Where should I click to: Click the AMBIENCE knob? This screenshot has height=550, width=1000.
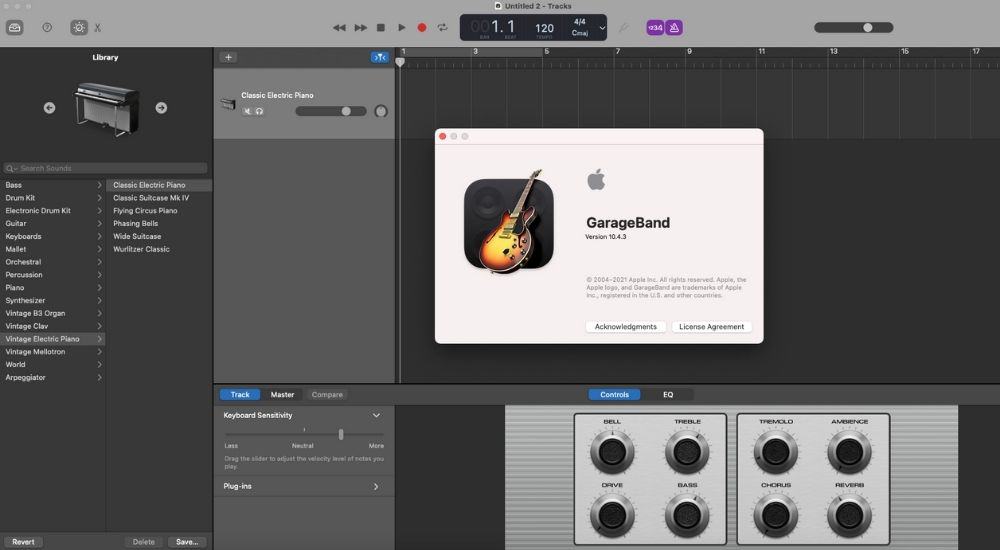[849, 452]
